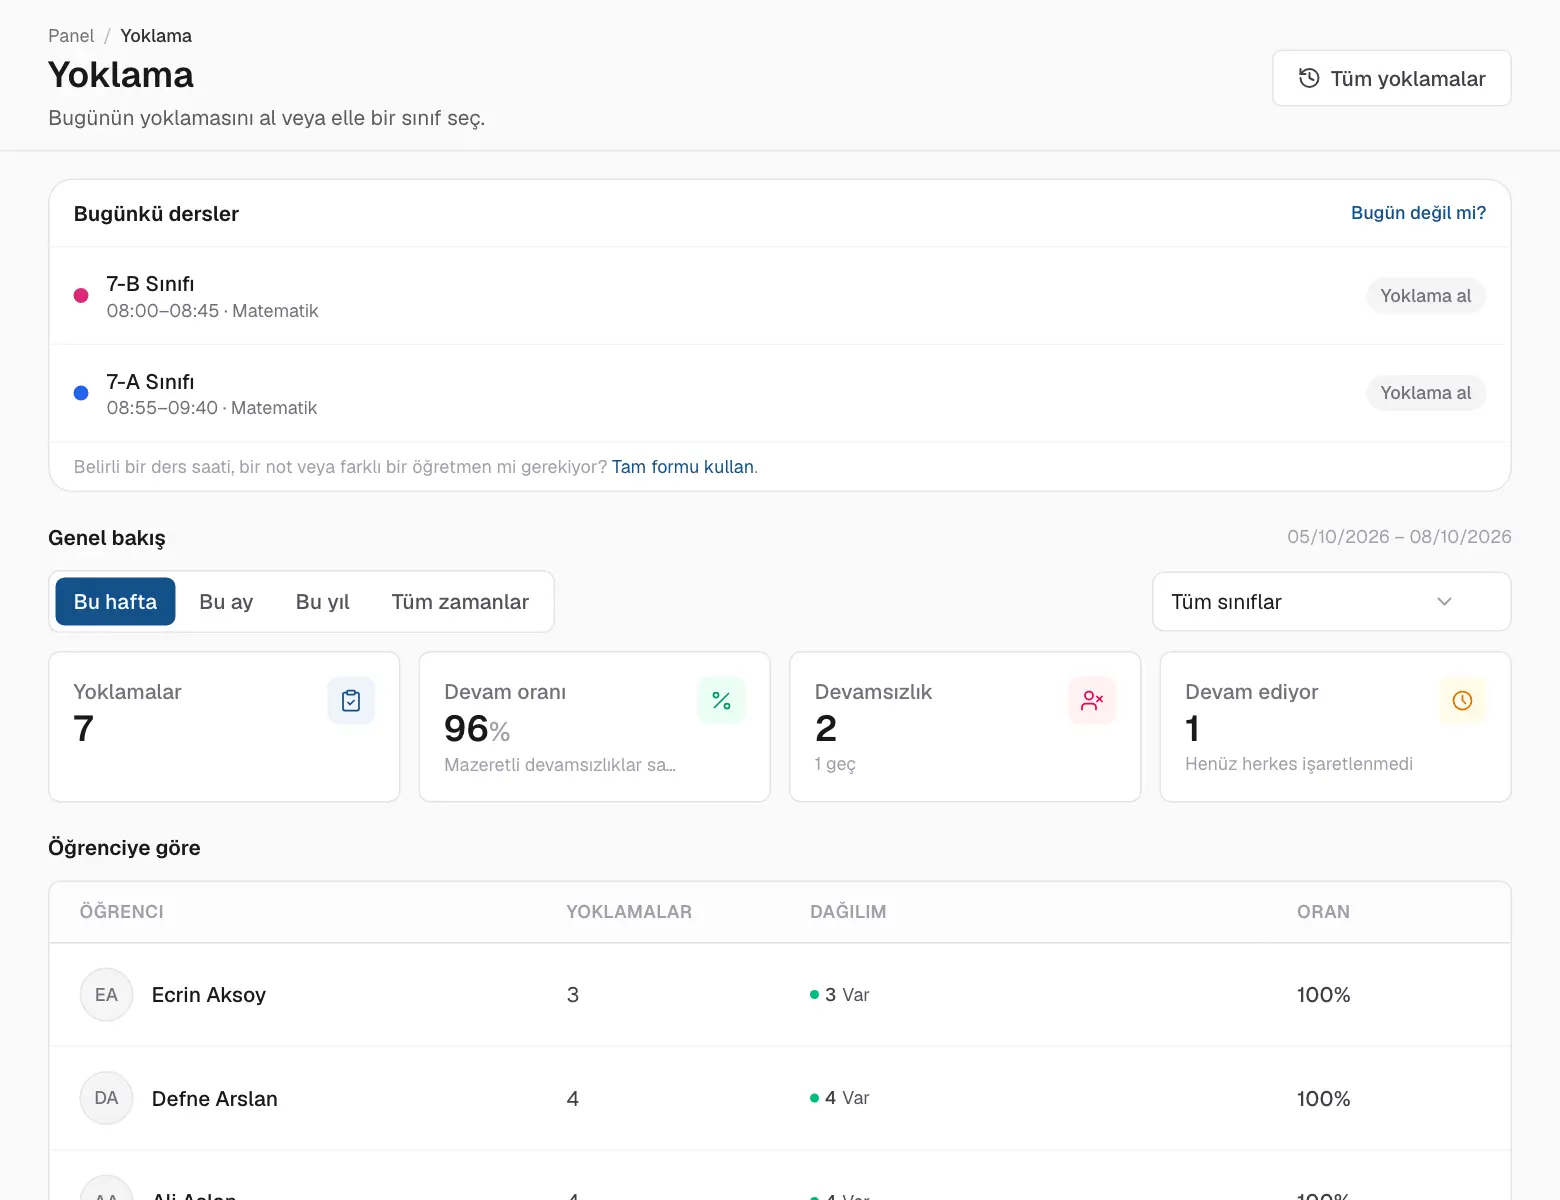
Task: Click the percent icon on Devam oranı card
Action: (721, 701)
